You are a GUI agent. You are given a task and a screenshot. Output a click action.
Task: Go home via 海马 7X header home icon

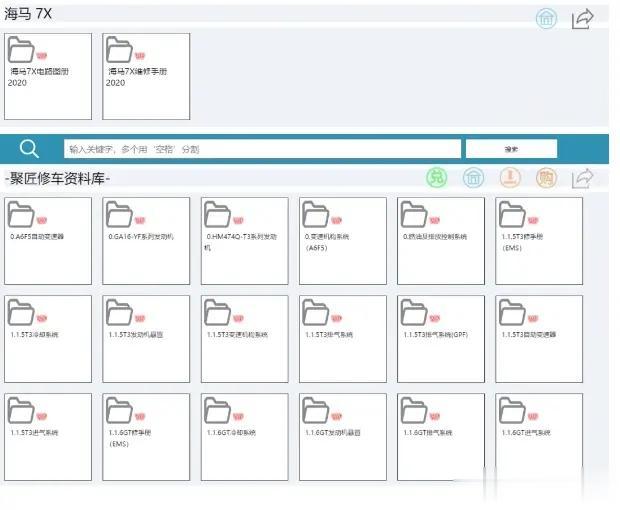click(x=546, y=18)
